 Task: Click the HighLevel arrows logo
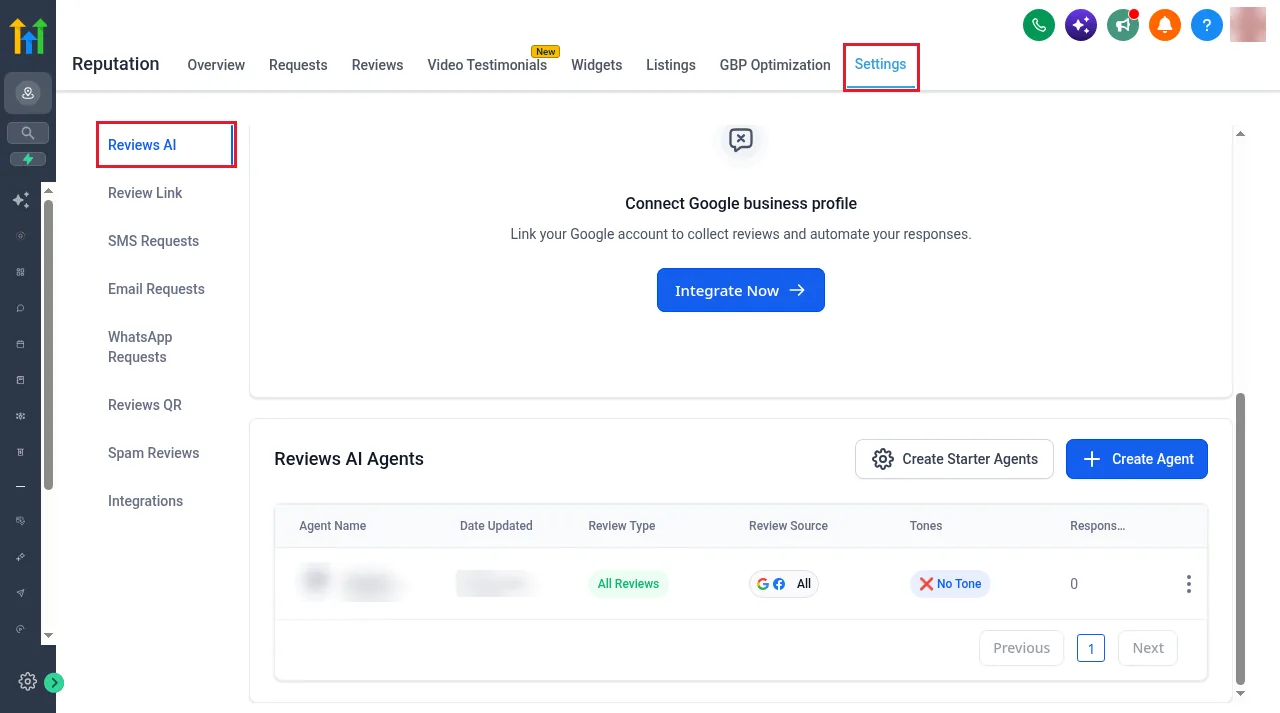click(x=28, y=35)
